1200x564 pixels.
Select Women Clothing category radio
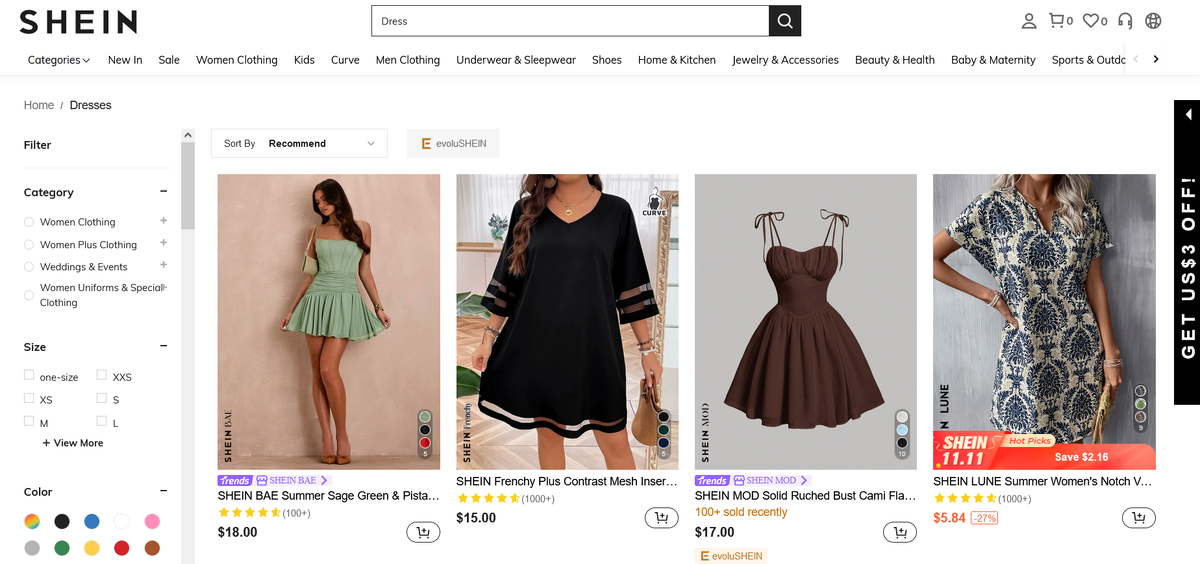click(x=29, y=222)
